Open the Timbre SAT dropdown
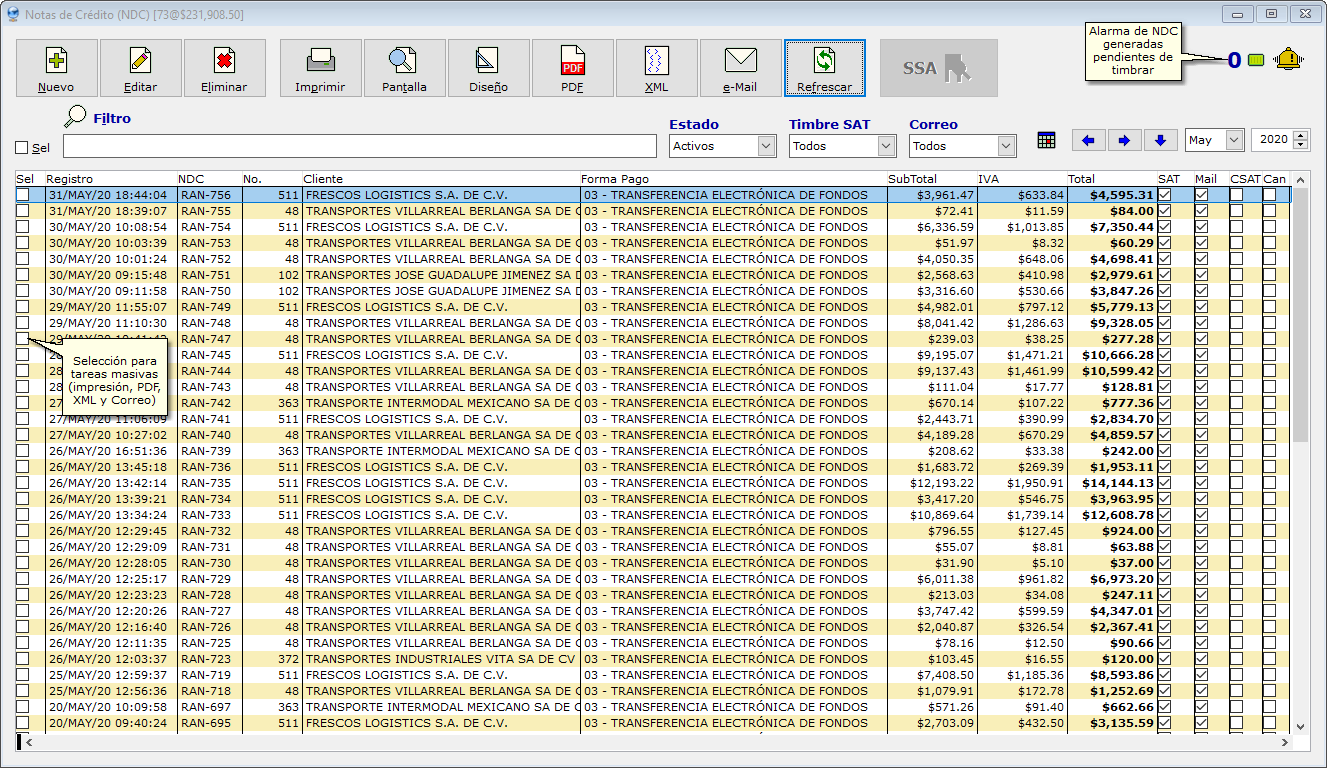The height and width of the screenshot is (768, 1327). coord(886,146)
